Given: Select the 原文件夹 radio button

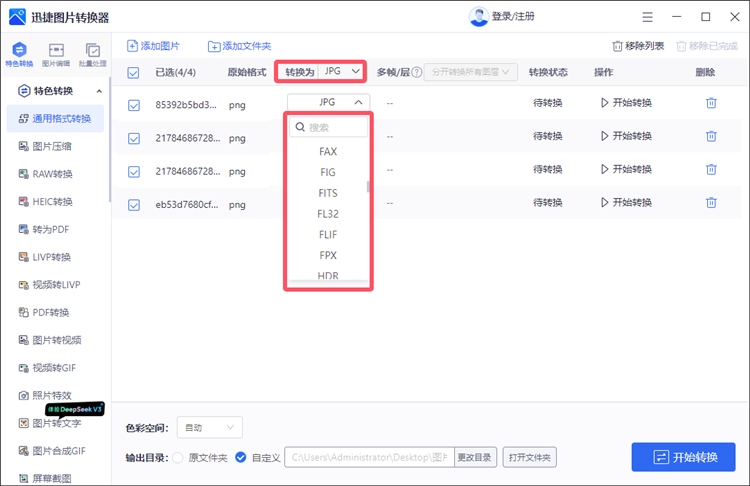Looking at the screenshot, I should click(x=177, y=458).
